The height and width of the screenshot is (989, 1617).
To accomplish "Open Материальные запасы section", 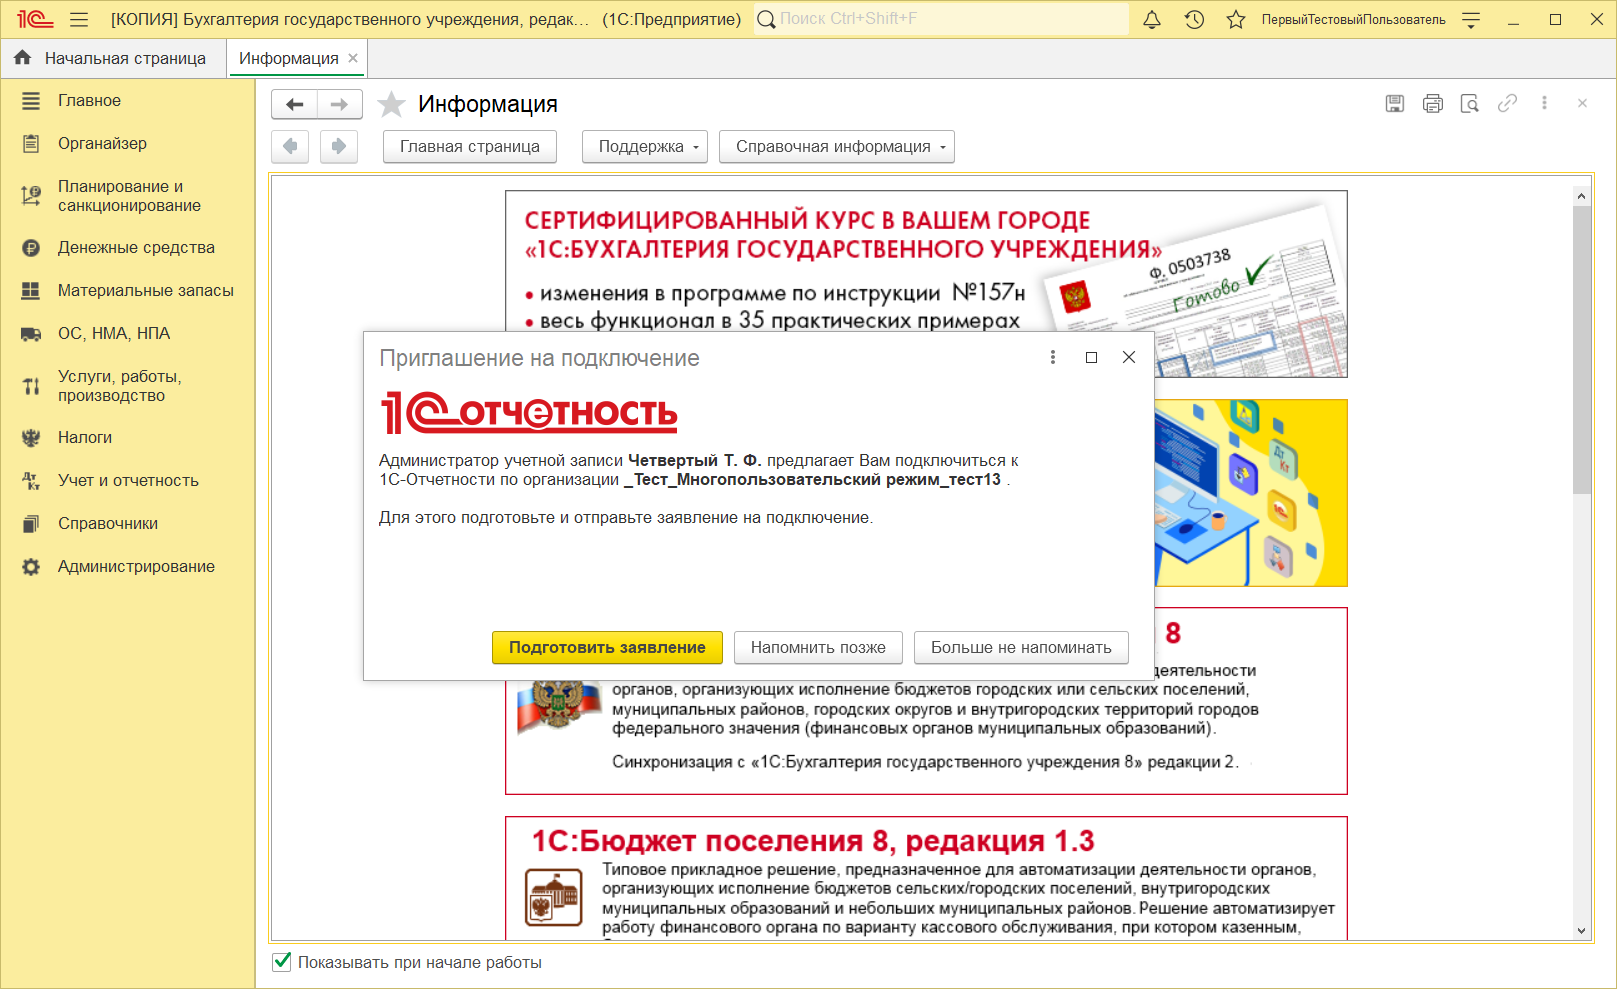I will [x=127, y=290].
